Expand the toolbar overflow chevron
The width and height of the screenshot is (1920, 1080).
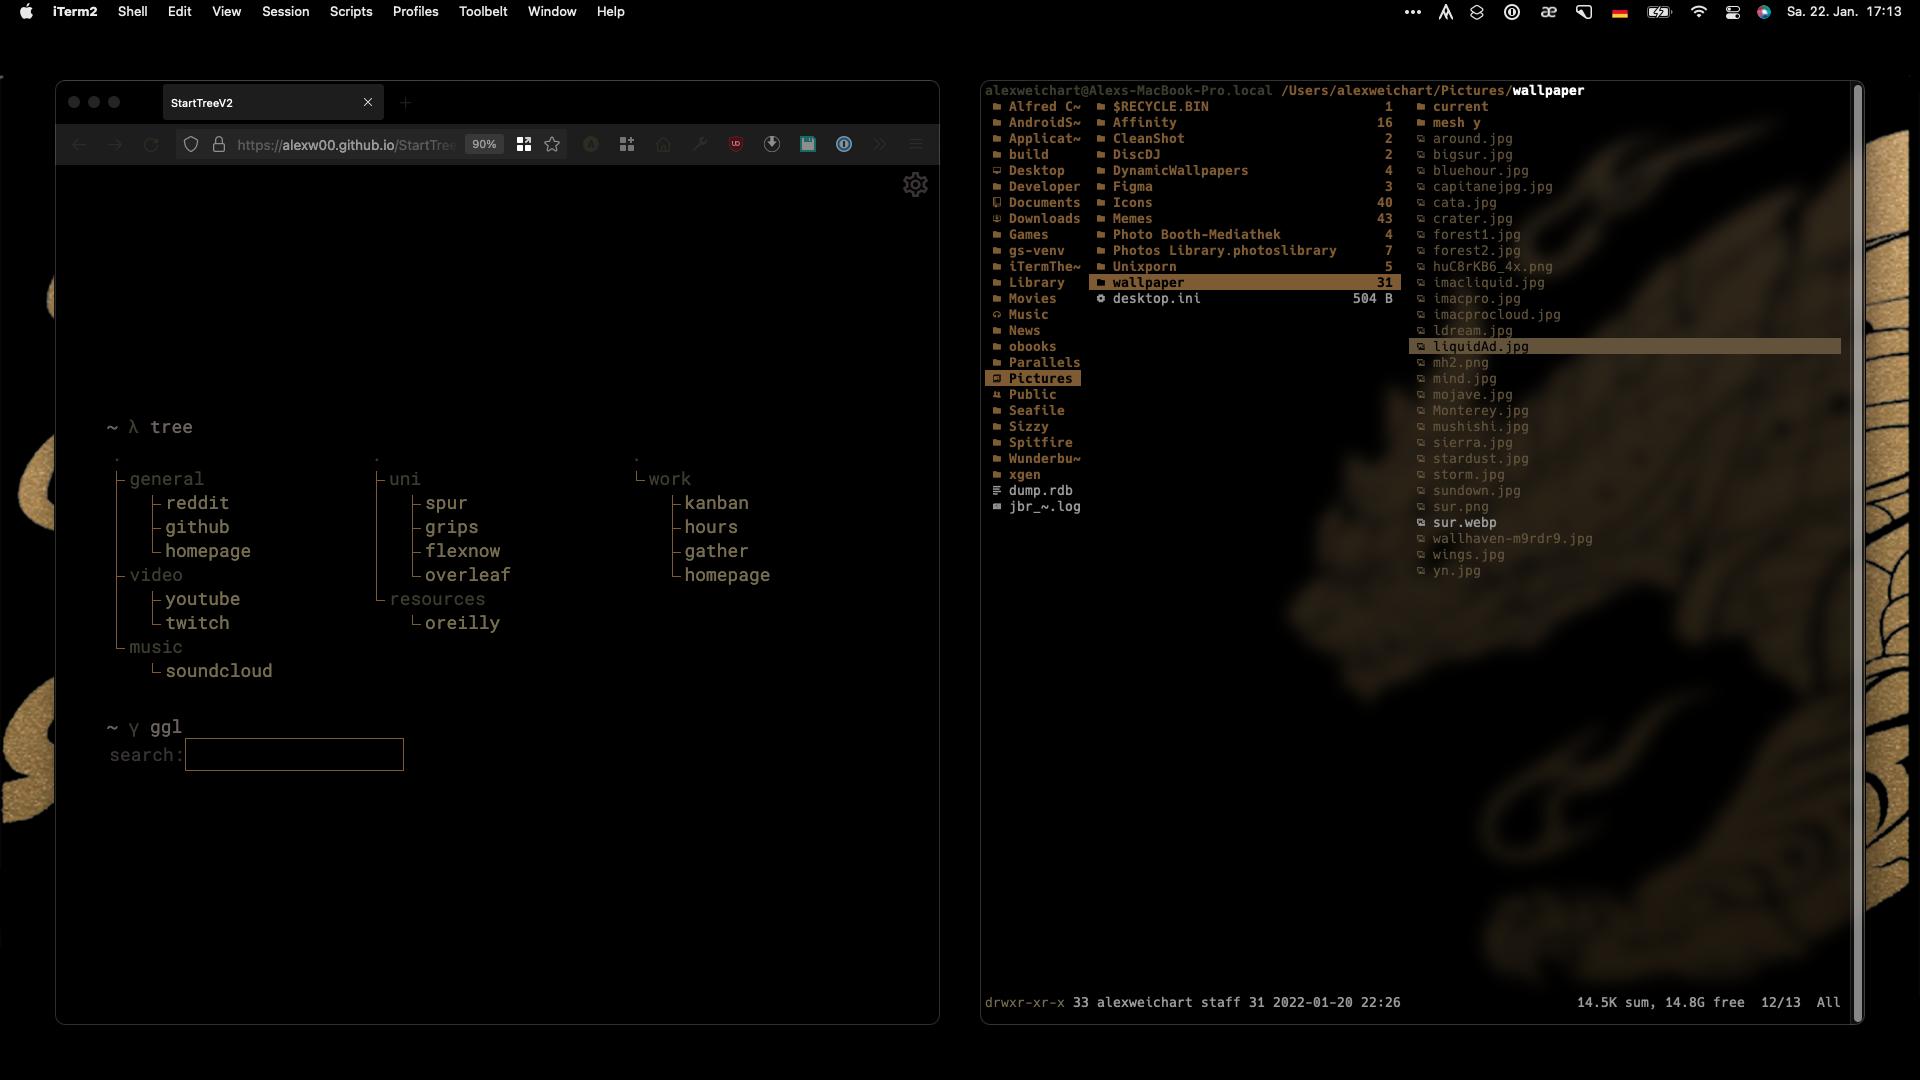pyautogui.click(x=880, y=144)
